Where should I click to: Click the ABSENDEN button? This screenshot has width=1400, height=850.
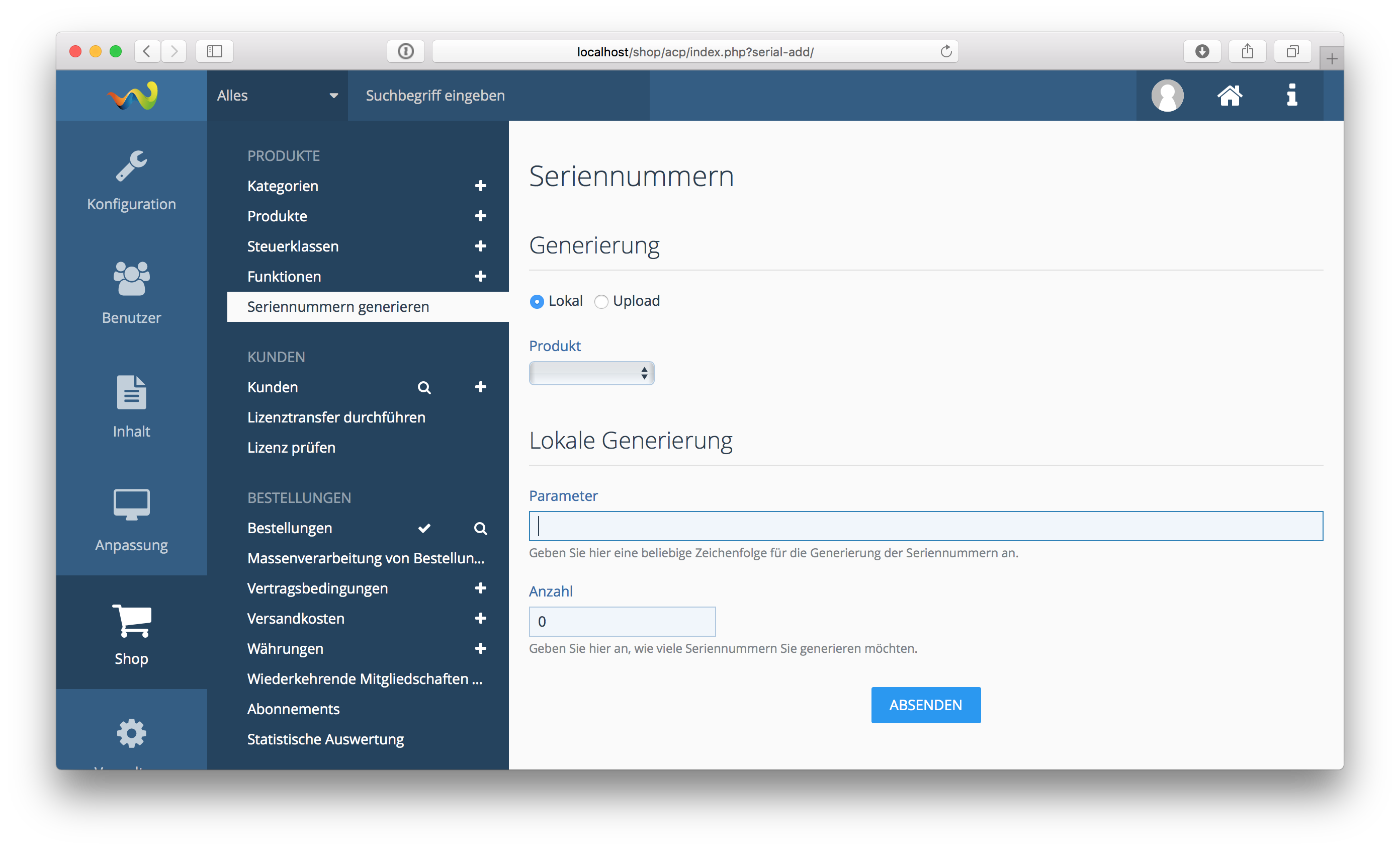click(x=925, y=705)
